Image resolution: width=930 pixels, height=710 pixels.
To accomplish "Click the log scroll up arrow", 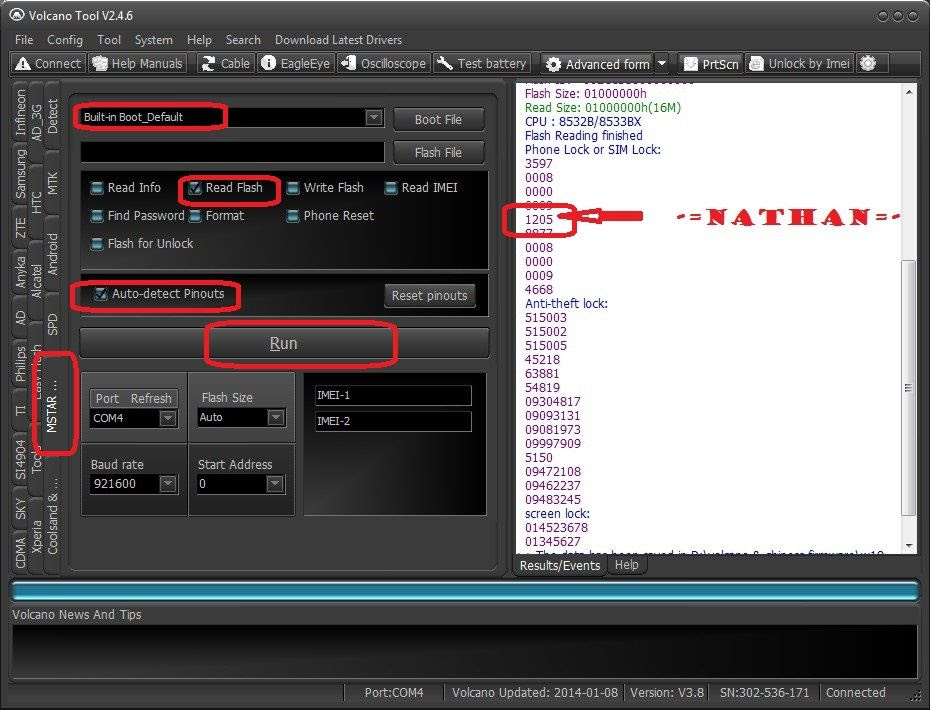I will [909, 93].
